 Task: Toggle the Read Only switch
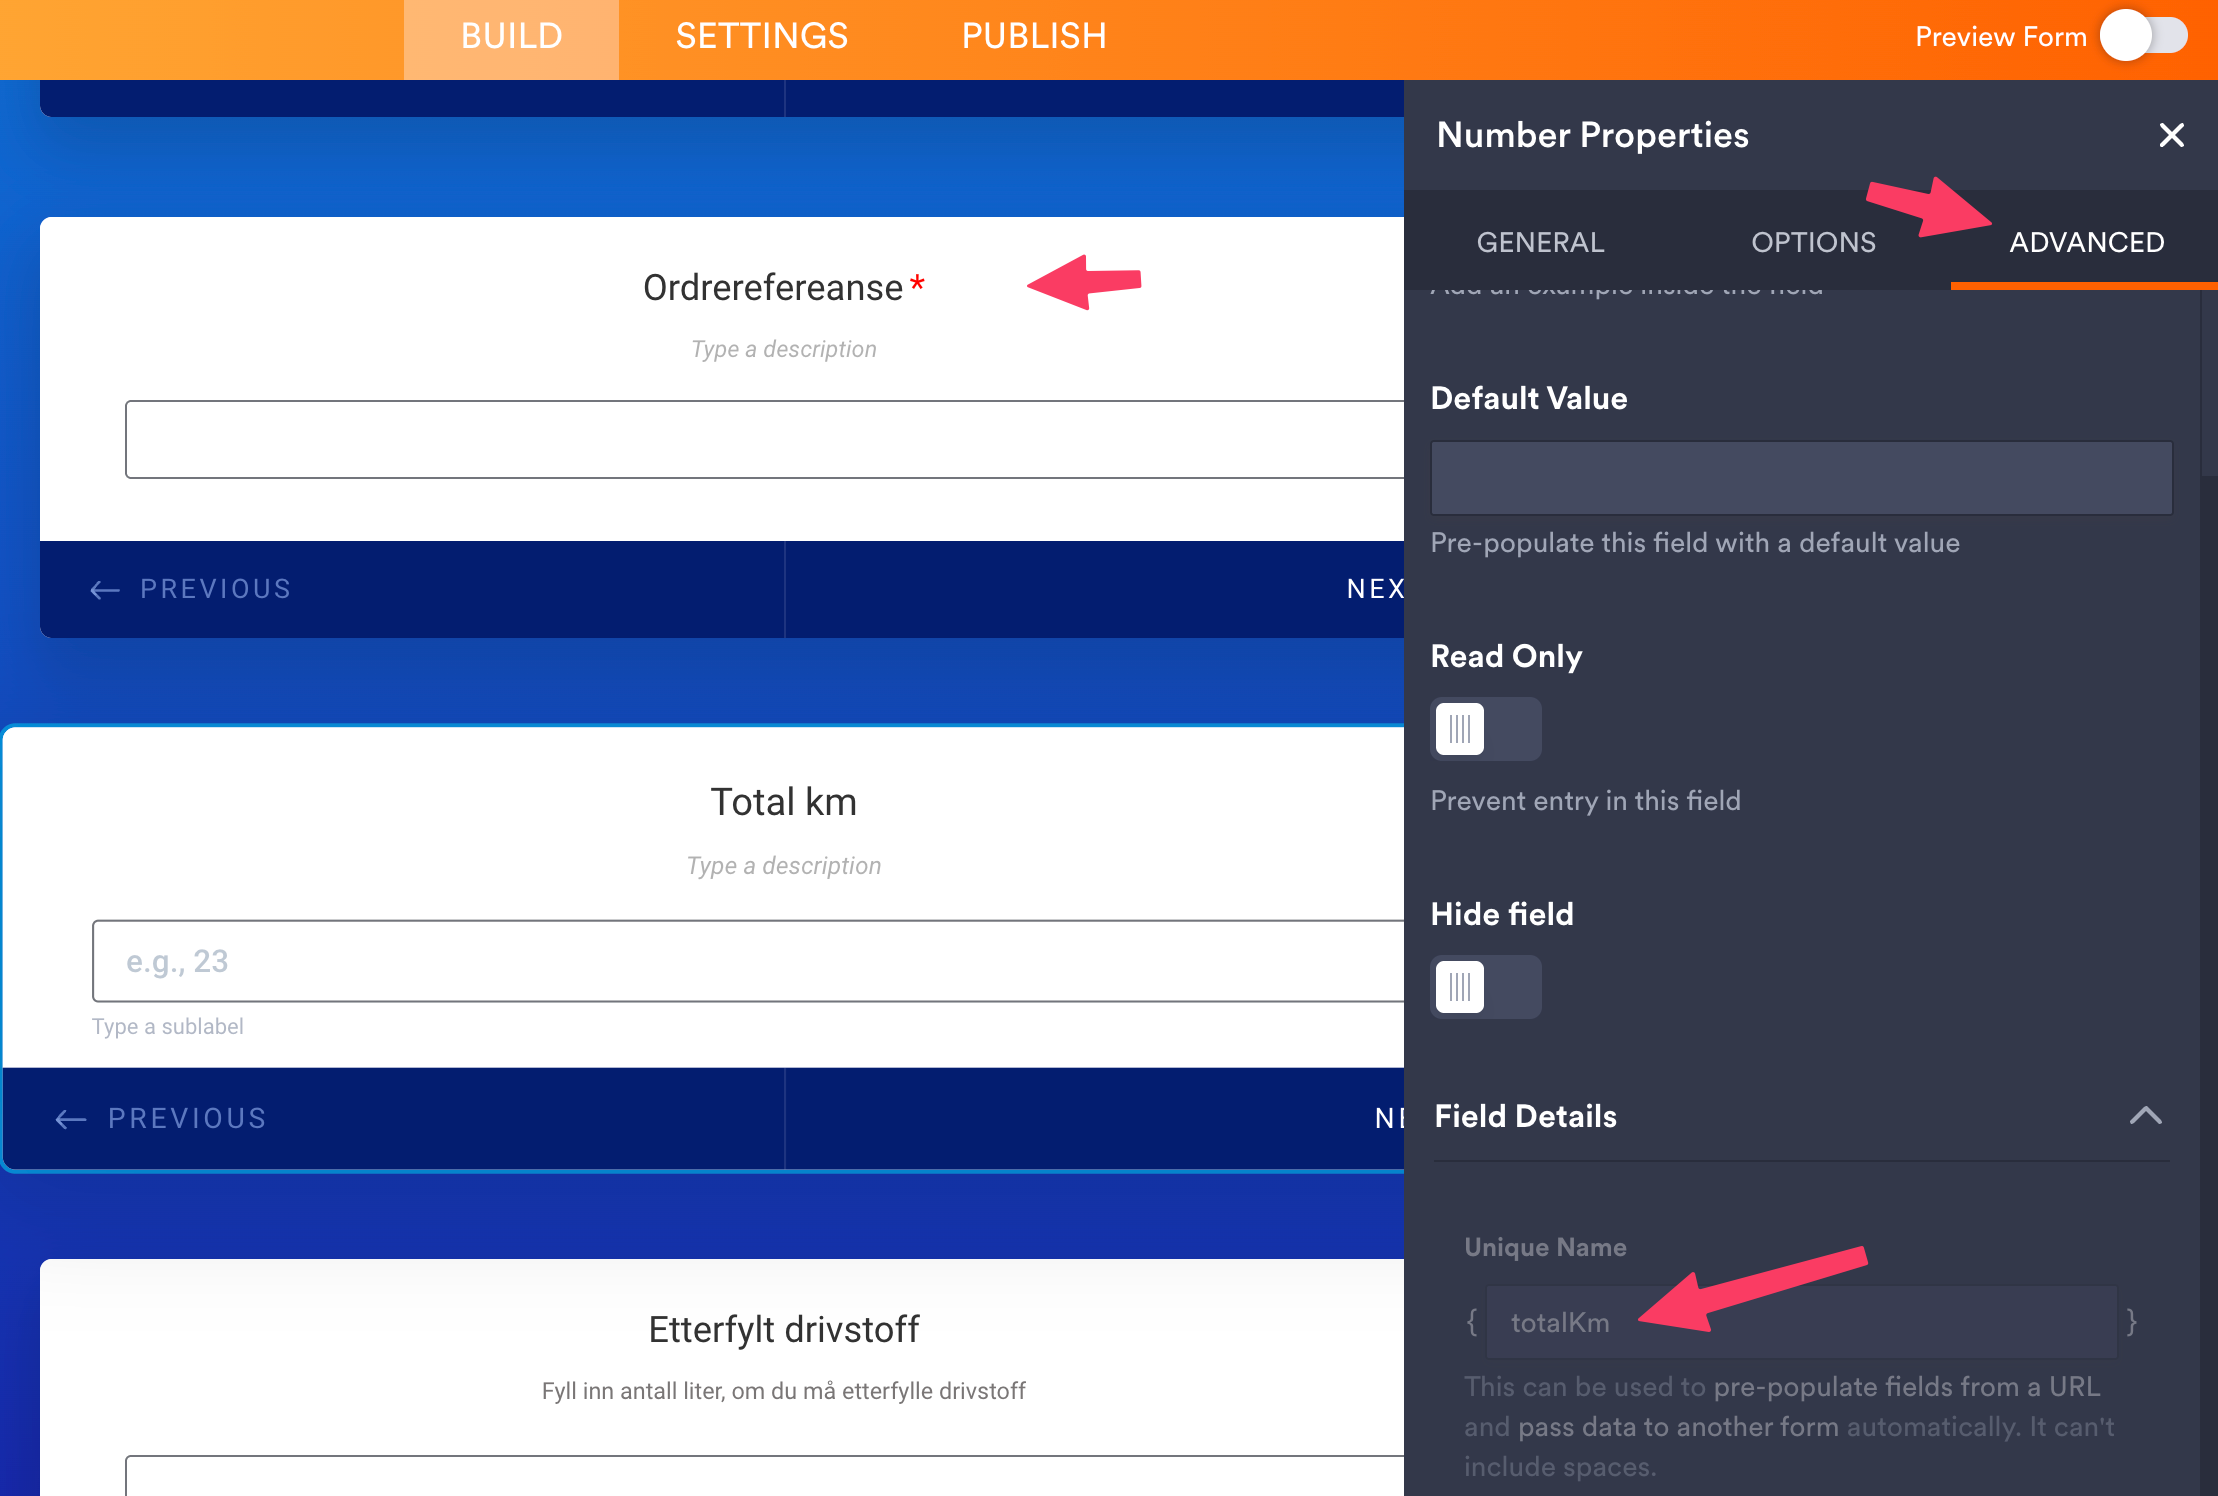(1485, 729)
